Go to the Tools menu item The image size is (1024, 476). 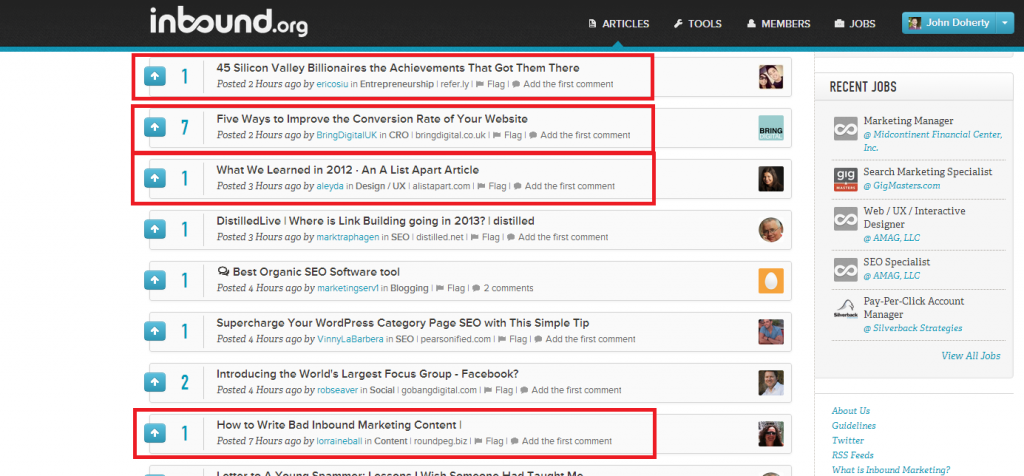(698, 23)
